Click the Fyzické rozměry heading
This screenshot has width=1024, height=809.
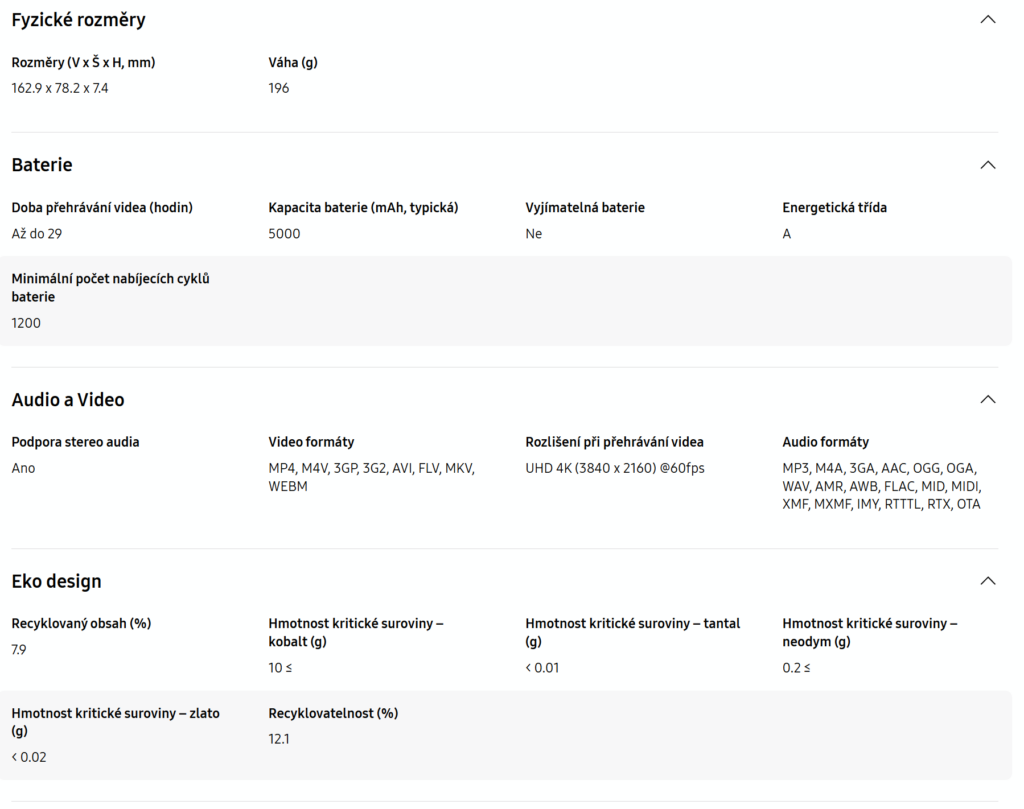pyautogui.click(x=78, y=20)
